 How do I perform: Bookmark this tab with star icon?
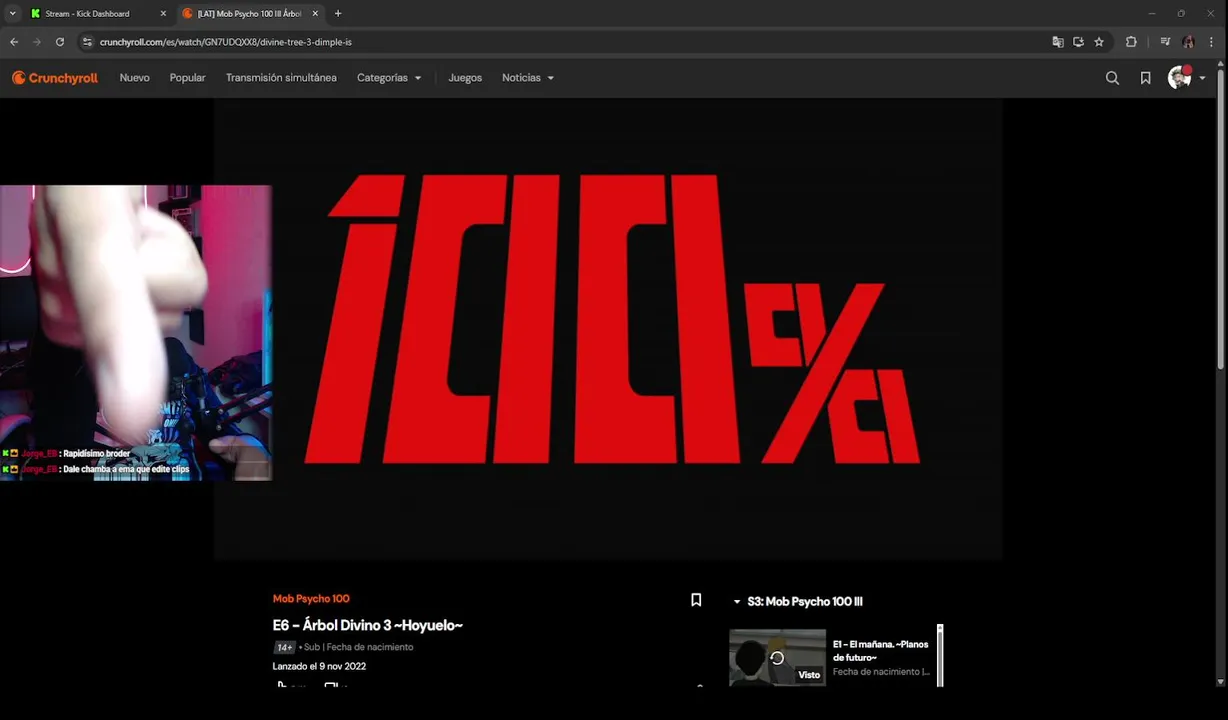pyautogui.click(x=1099, y=42)
